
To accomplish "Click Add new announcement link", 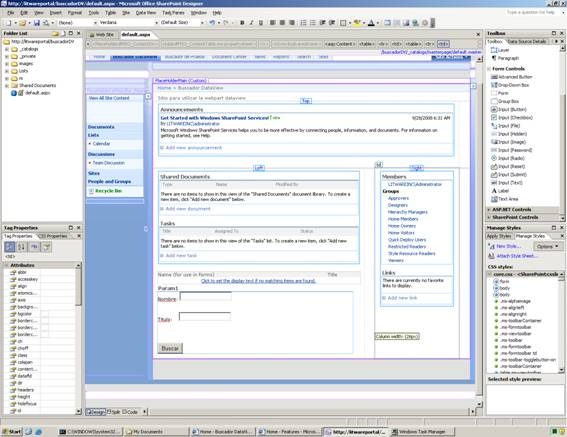I will click(193, 148).
